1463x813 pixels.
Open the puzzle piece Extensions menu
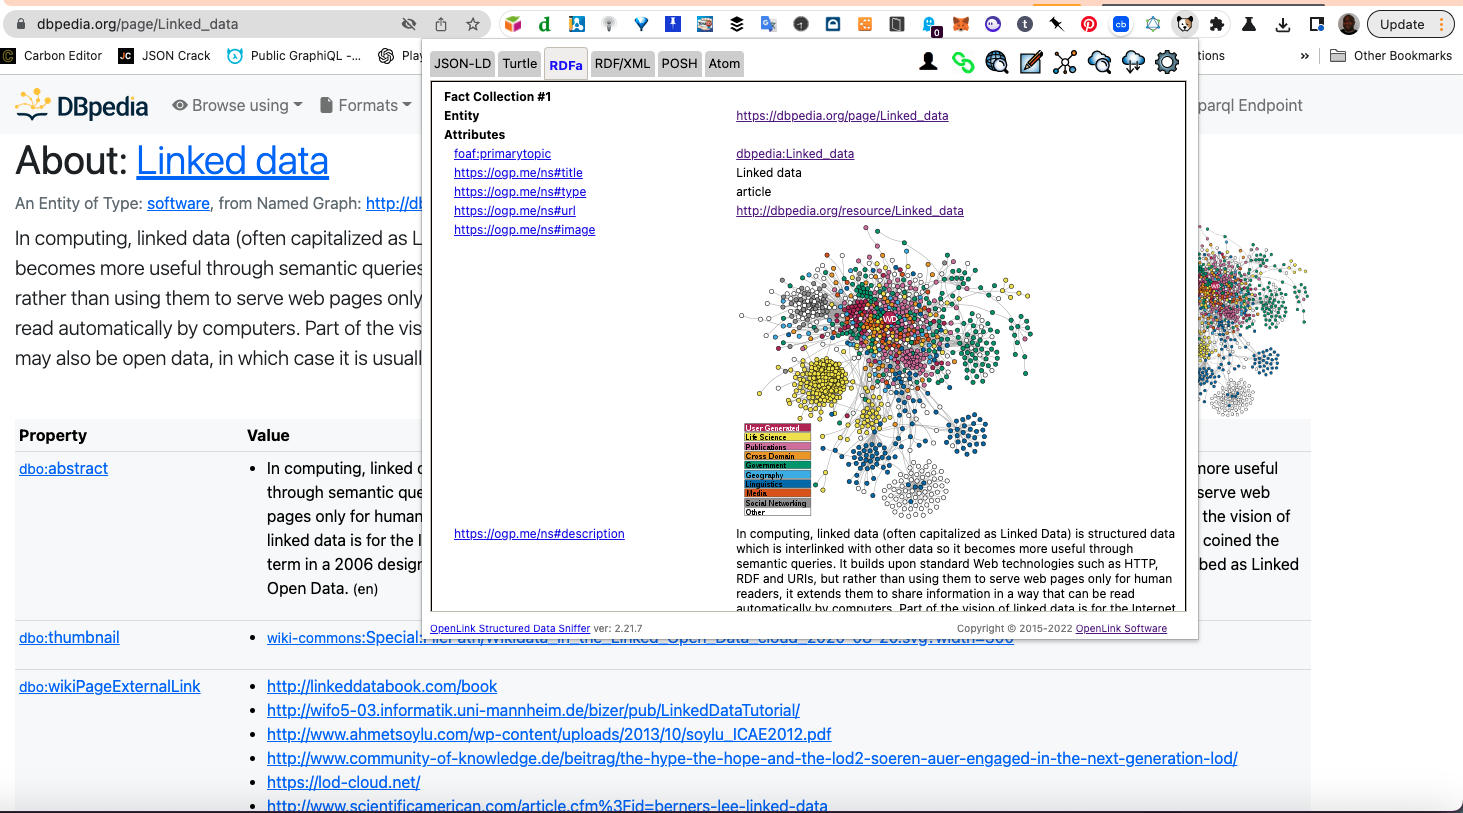(x=1217, y=24)
